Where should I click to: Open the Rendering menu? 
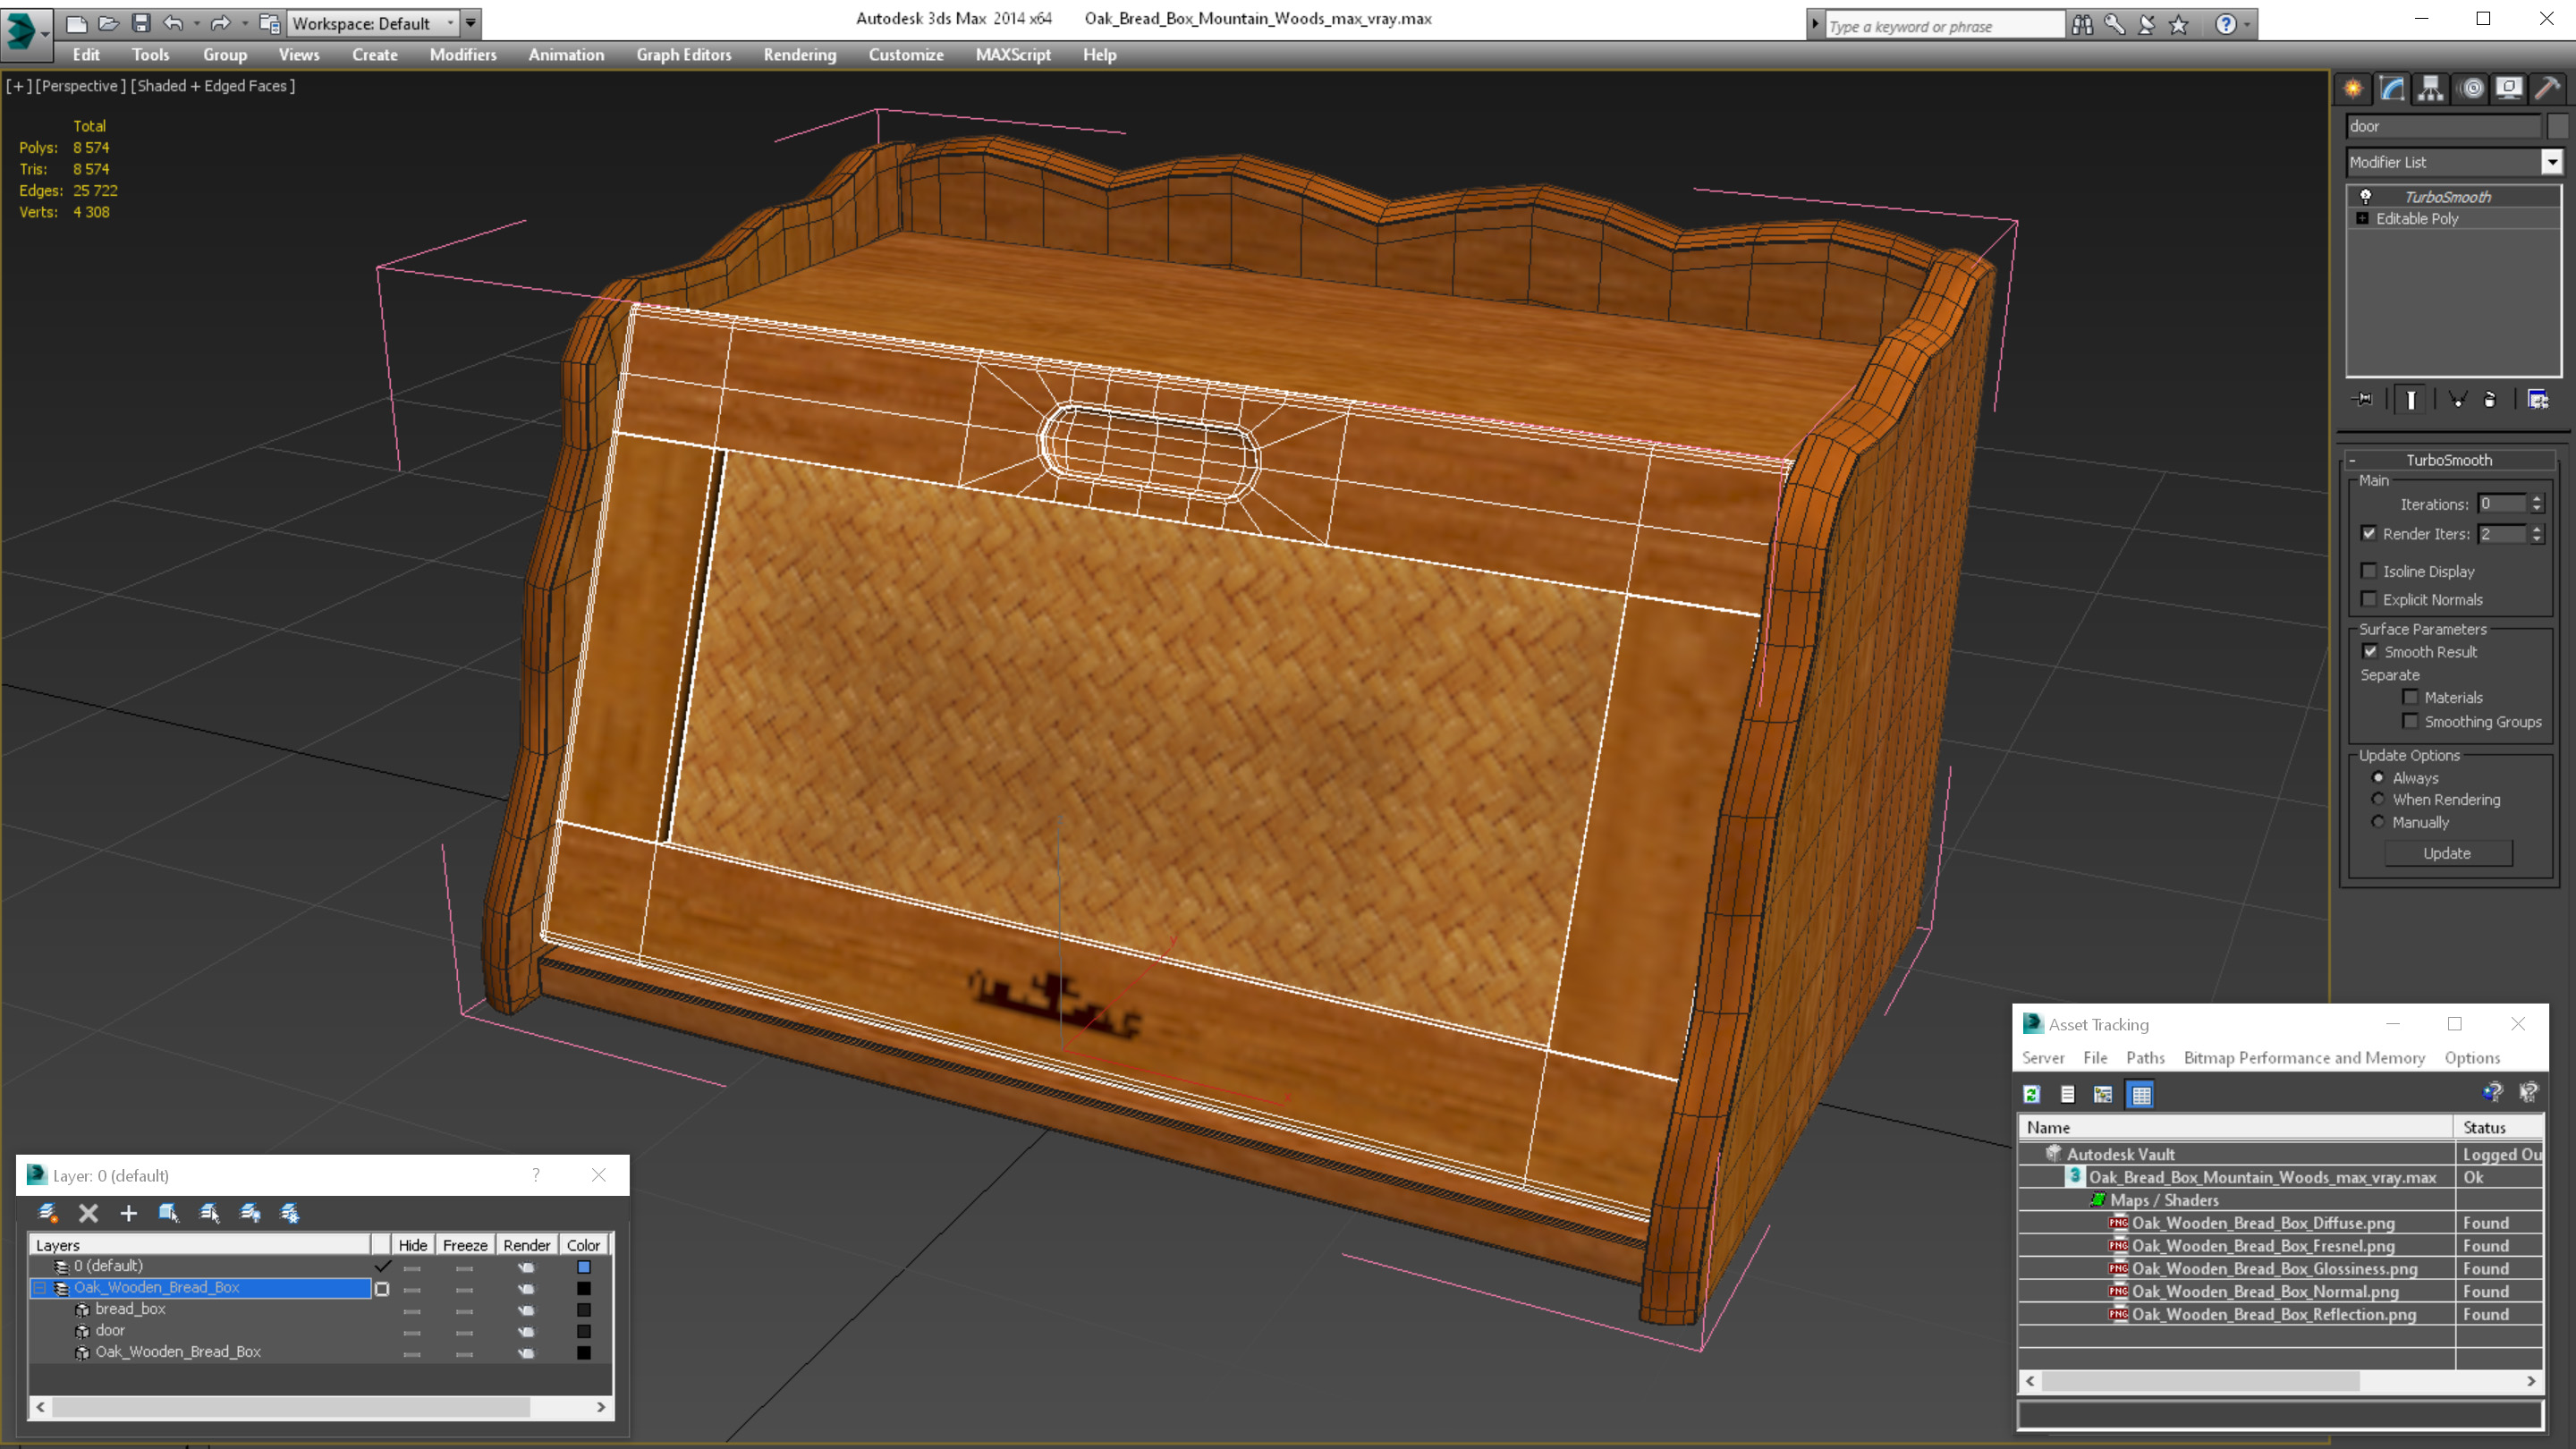tap(799, 55)
